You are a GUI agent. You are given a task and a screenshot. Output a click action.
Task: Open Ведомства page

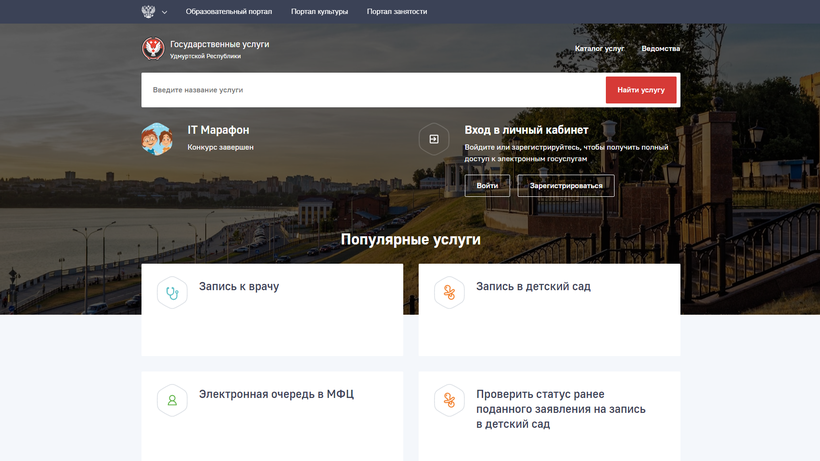[660, 49]
